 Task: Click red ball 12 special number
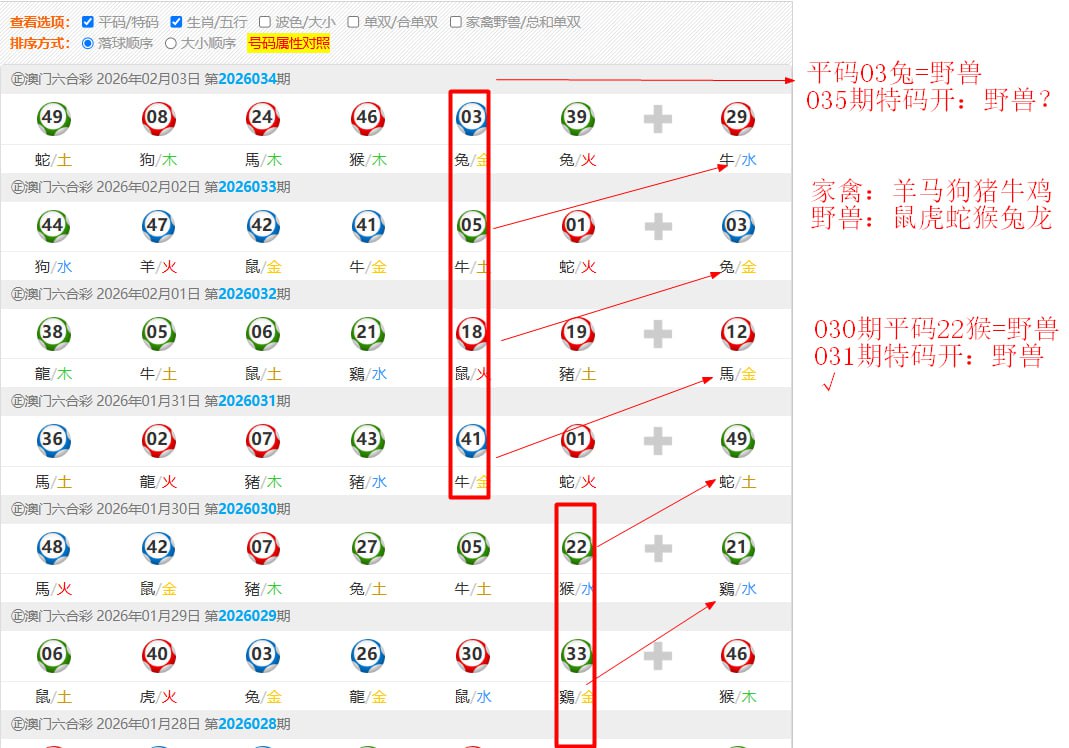tap(736, 333)
